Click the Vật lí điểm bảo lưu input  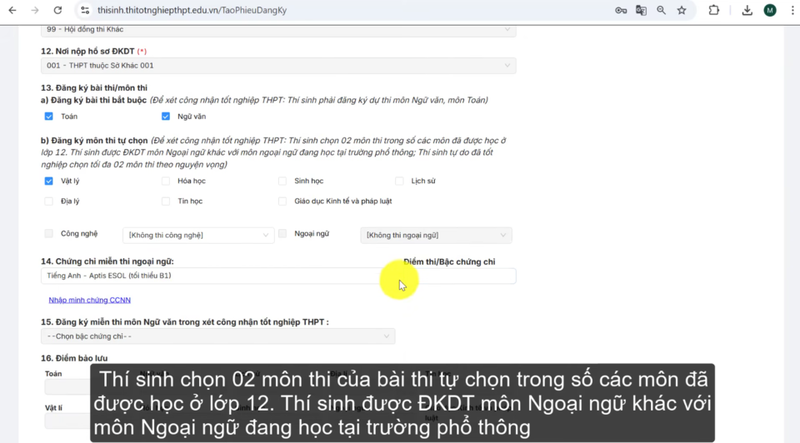click(x=67, y=421)
